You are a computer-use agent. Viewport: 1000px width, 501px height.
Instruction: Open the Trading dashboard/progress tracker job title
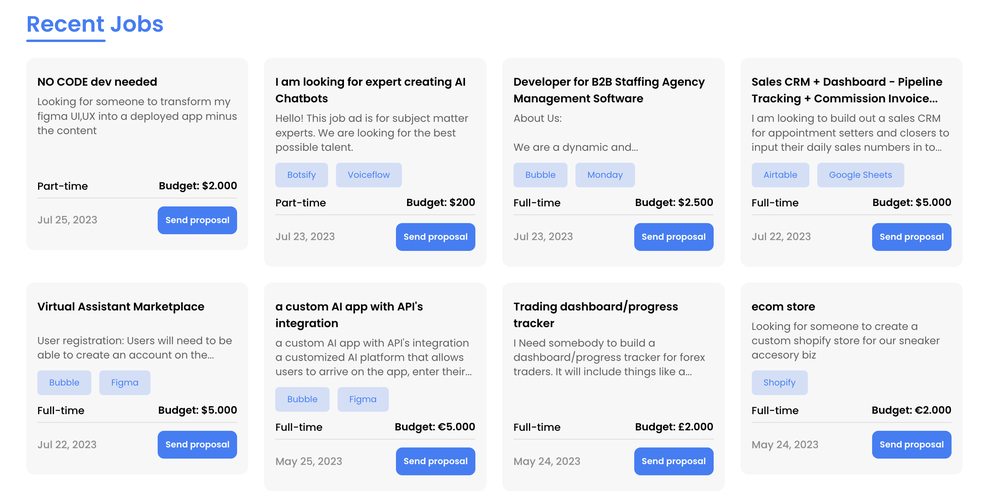coord(596,315)
